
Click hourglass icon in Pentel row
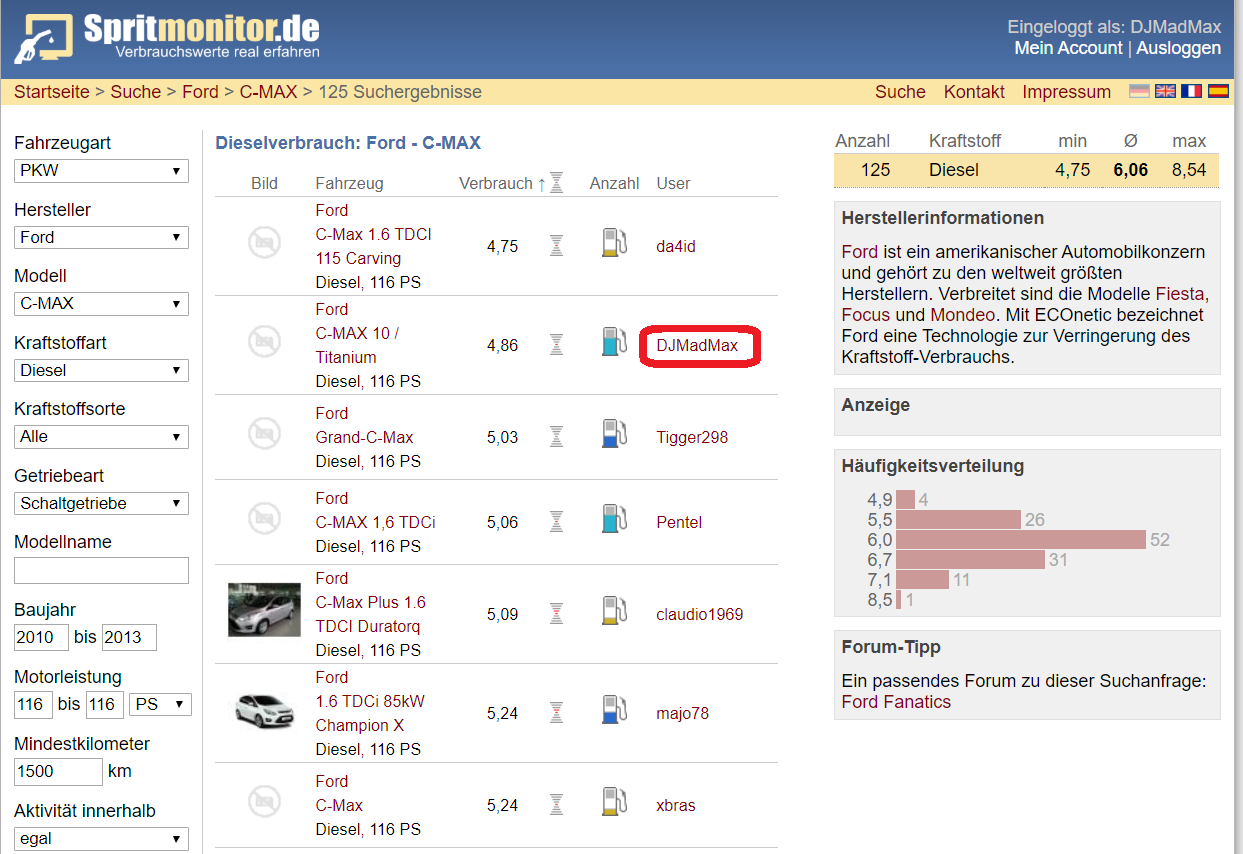click(x=557, y=522)
